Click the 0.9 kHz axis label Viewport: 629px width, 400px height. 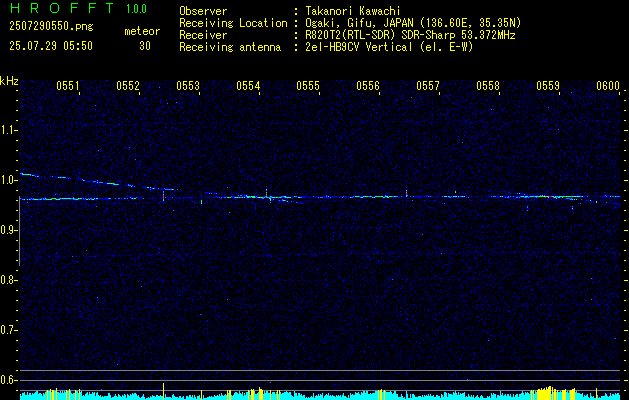coord(9,230)
